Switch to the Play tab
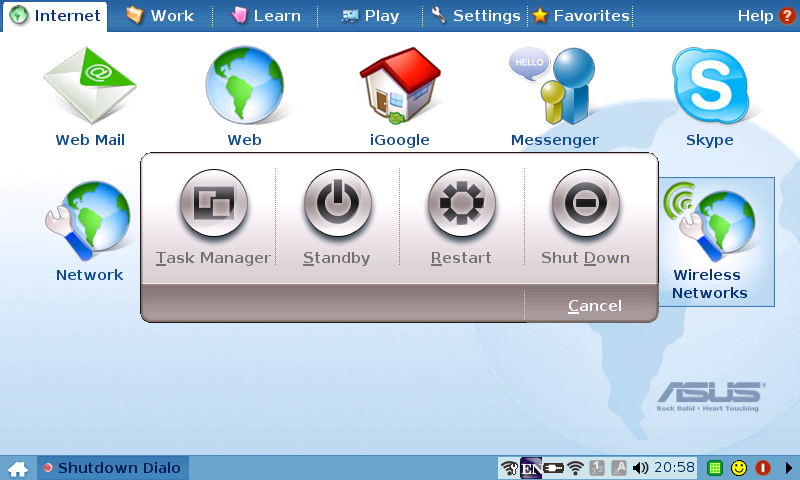 (x=370, y=16)
